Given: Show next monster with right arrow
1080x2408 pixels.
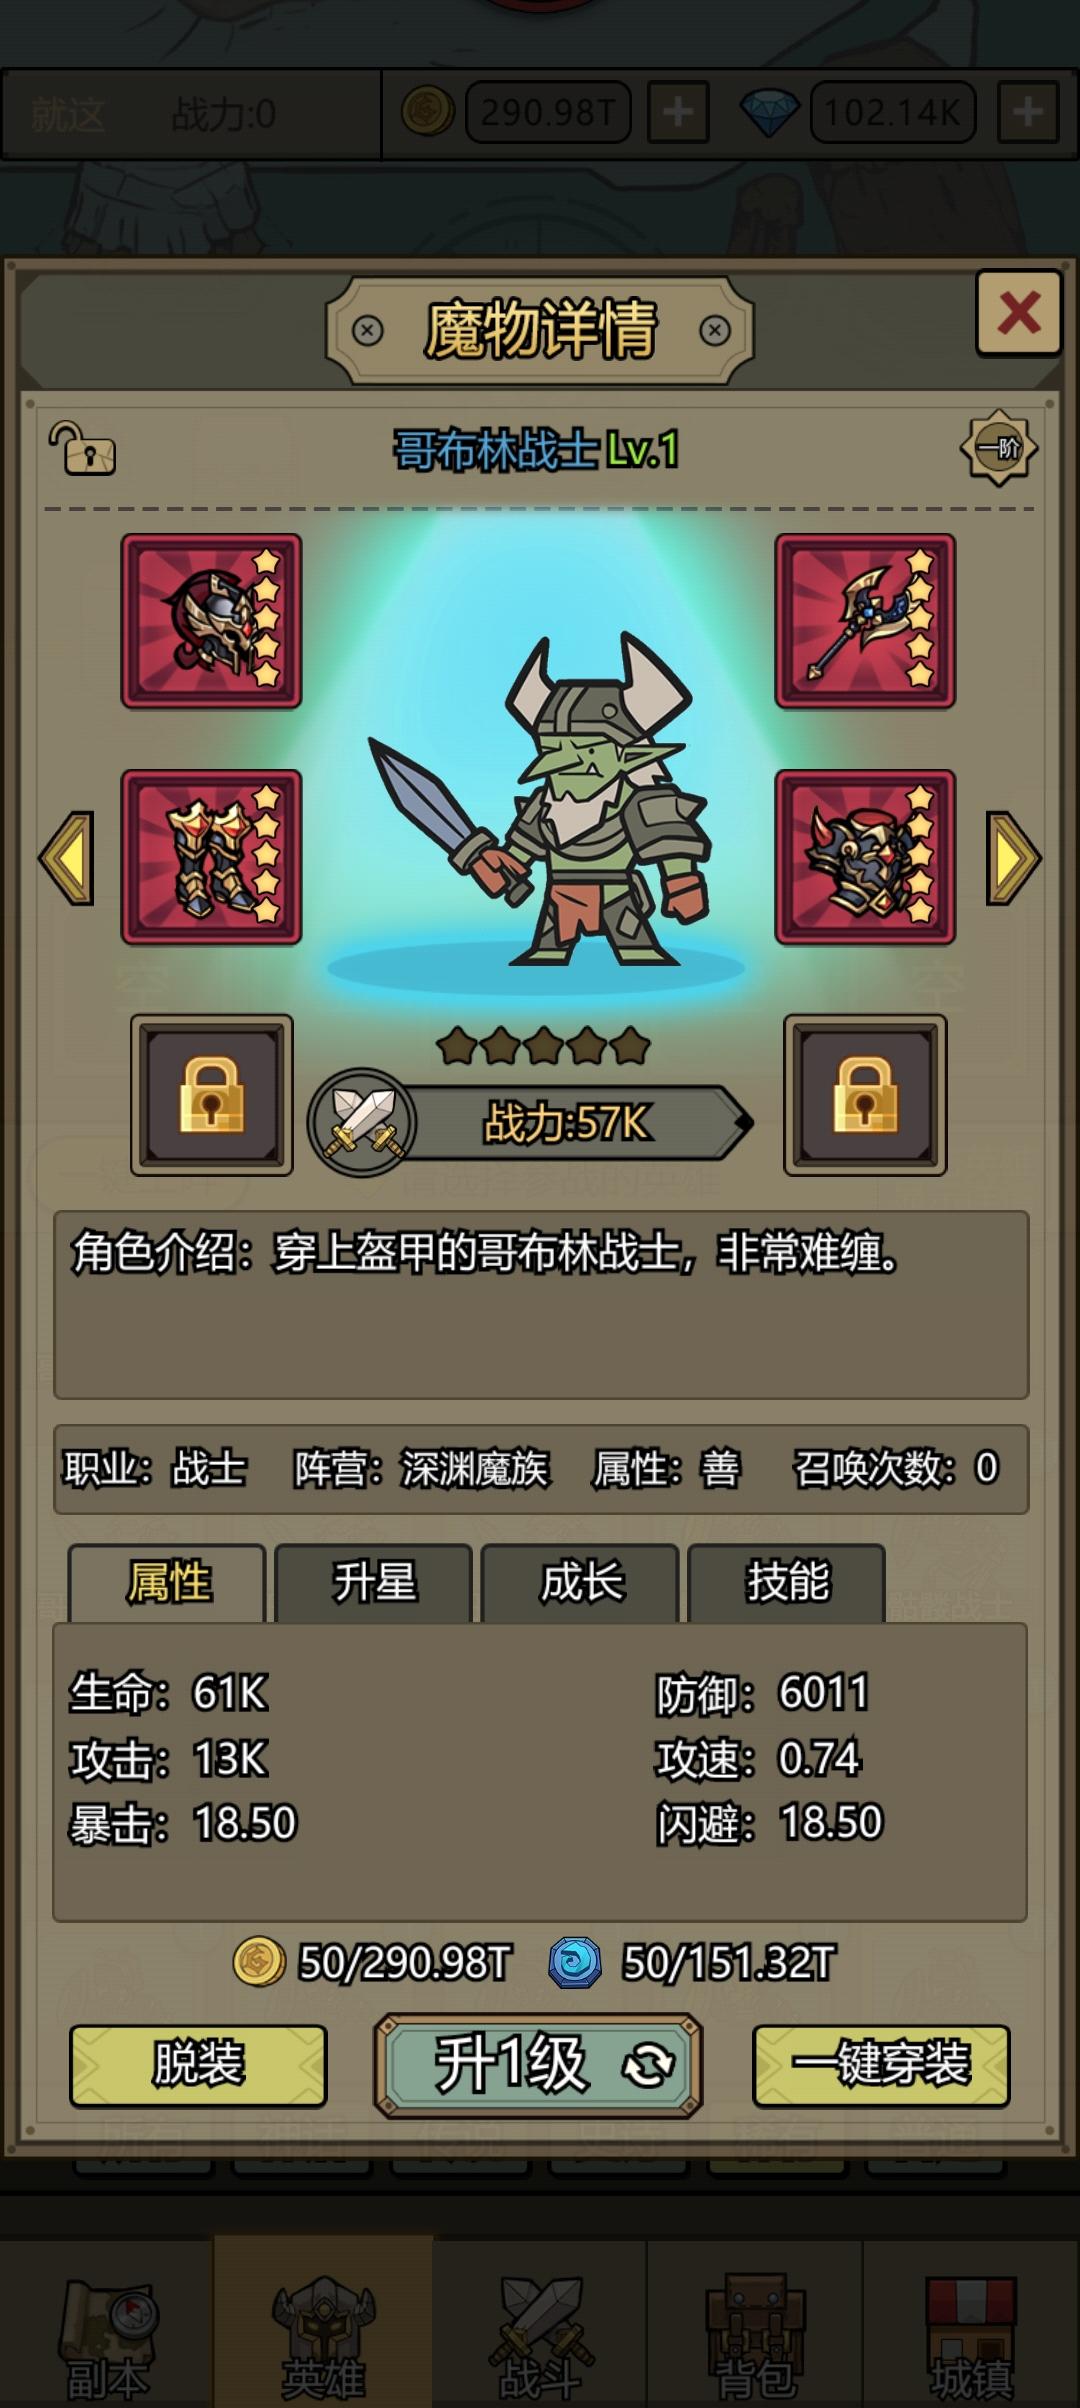Looking at the screenshot, I should pos(1013,858).
